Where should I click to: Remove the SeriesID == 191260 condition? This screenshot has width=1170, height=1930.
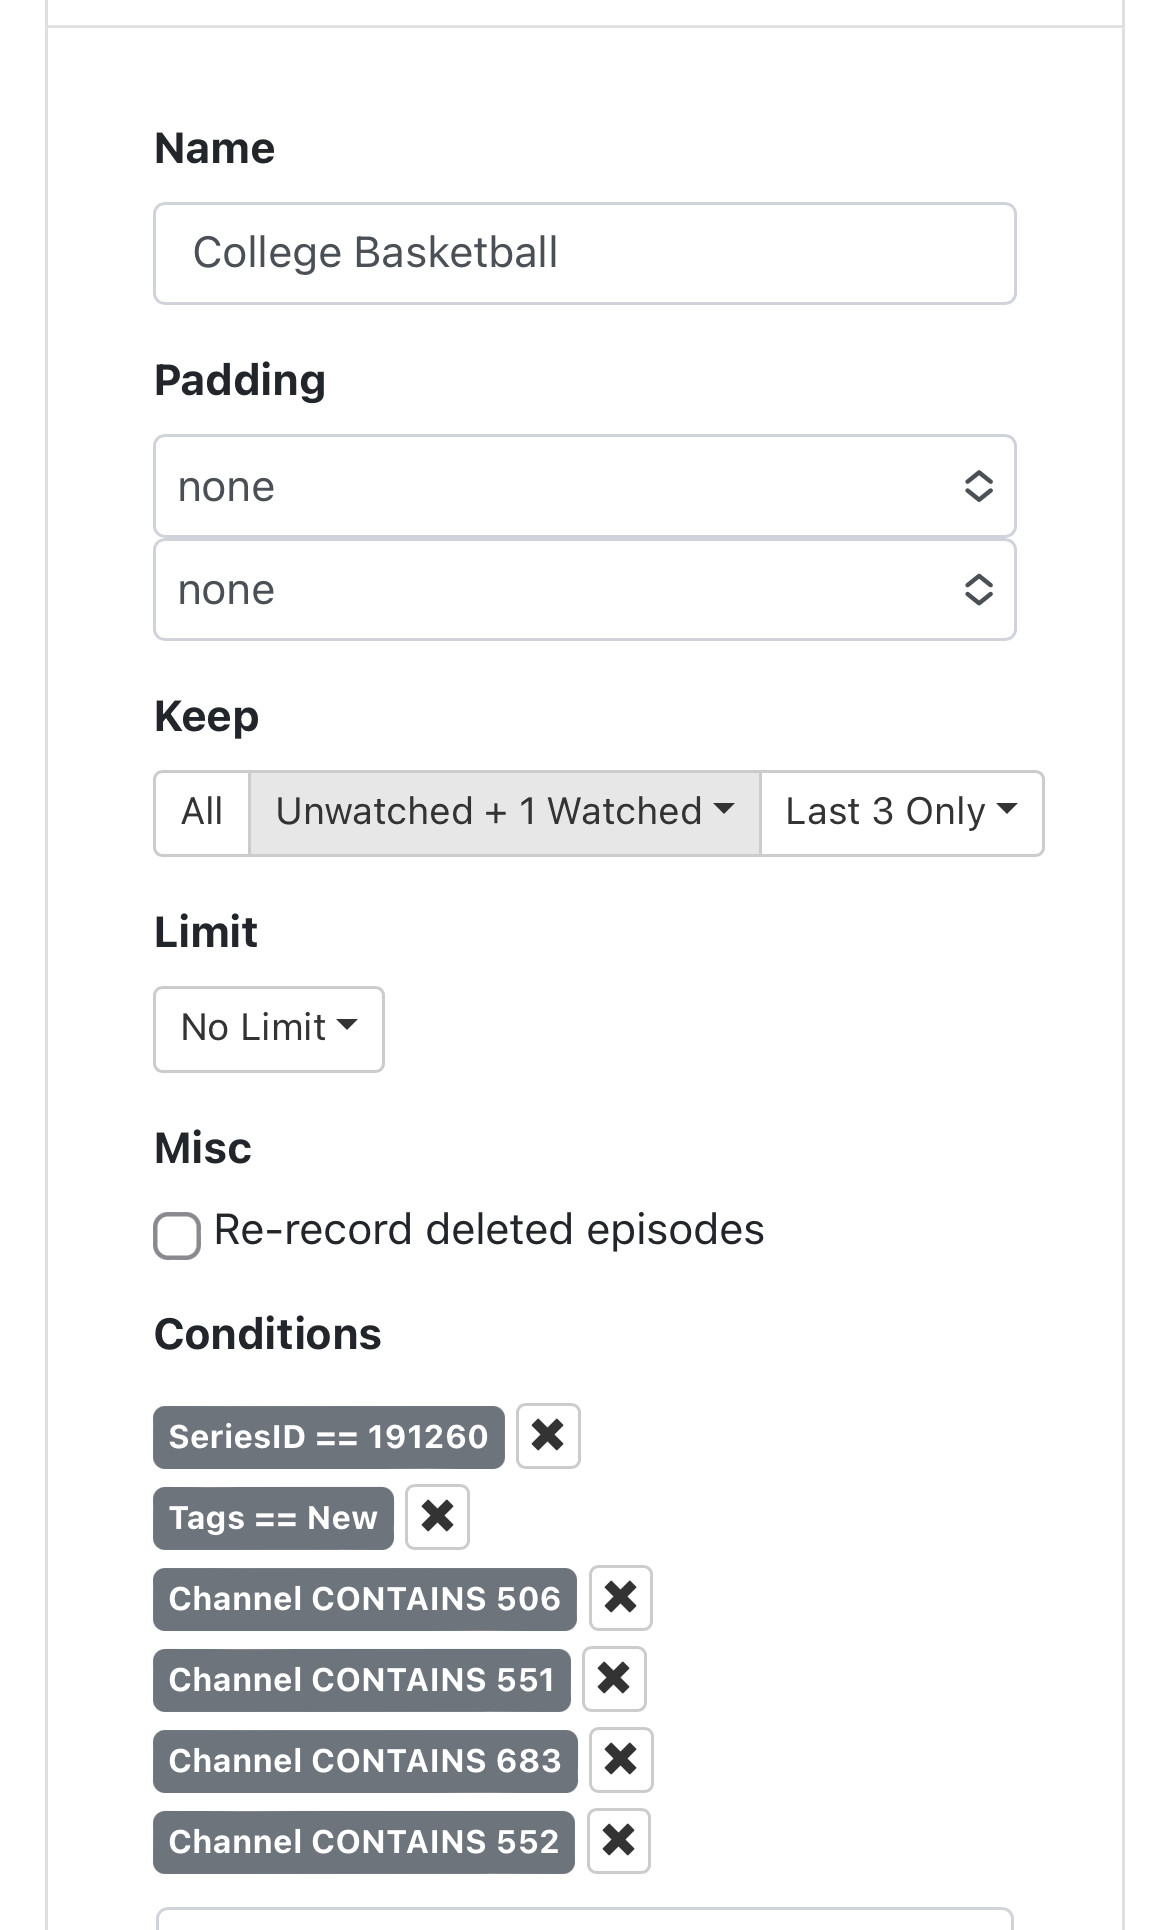pos(548,1436)
